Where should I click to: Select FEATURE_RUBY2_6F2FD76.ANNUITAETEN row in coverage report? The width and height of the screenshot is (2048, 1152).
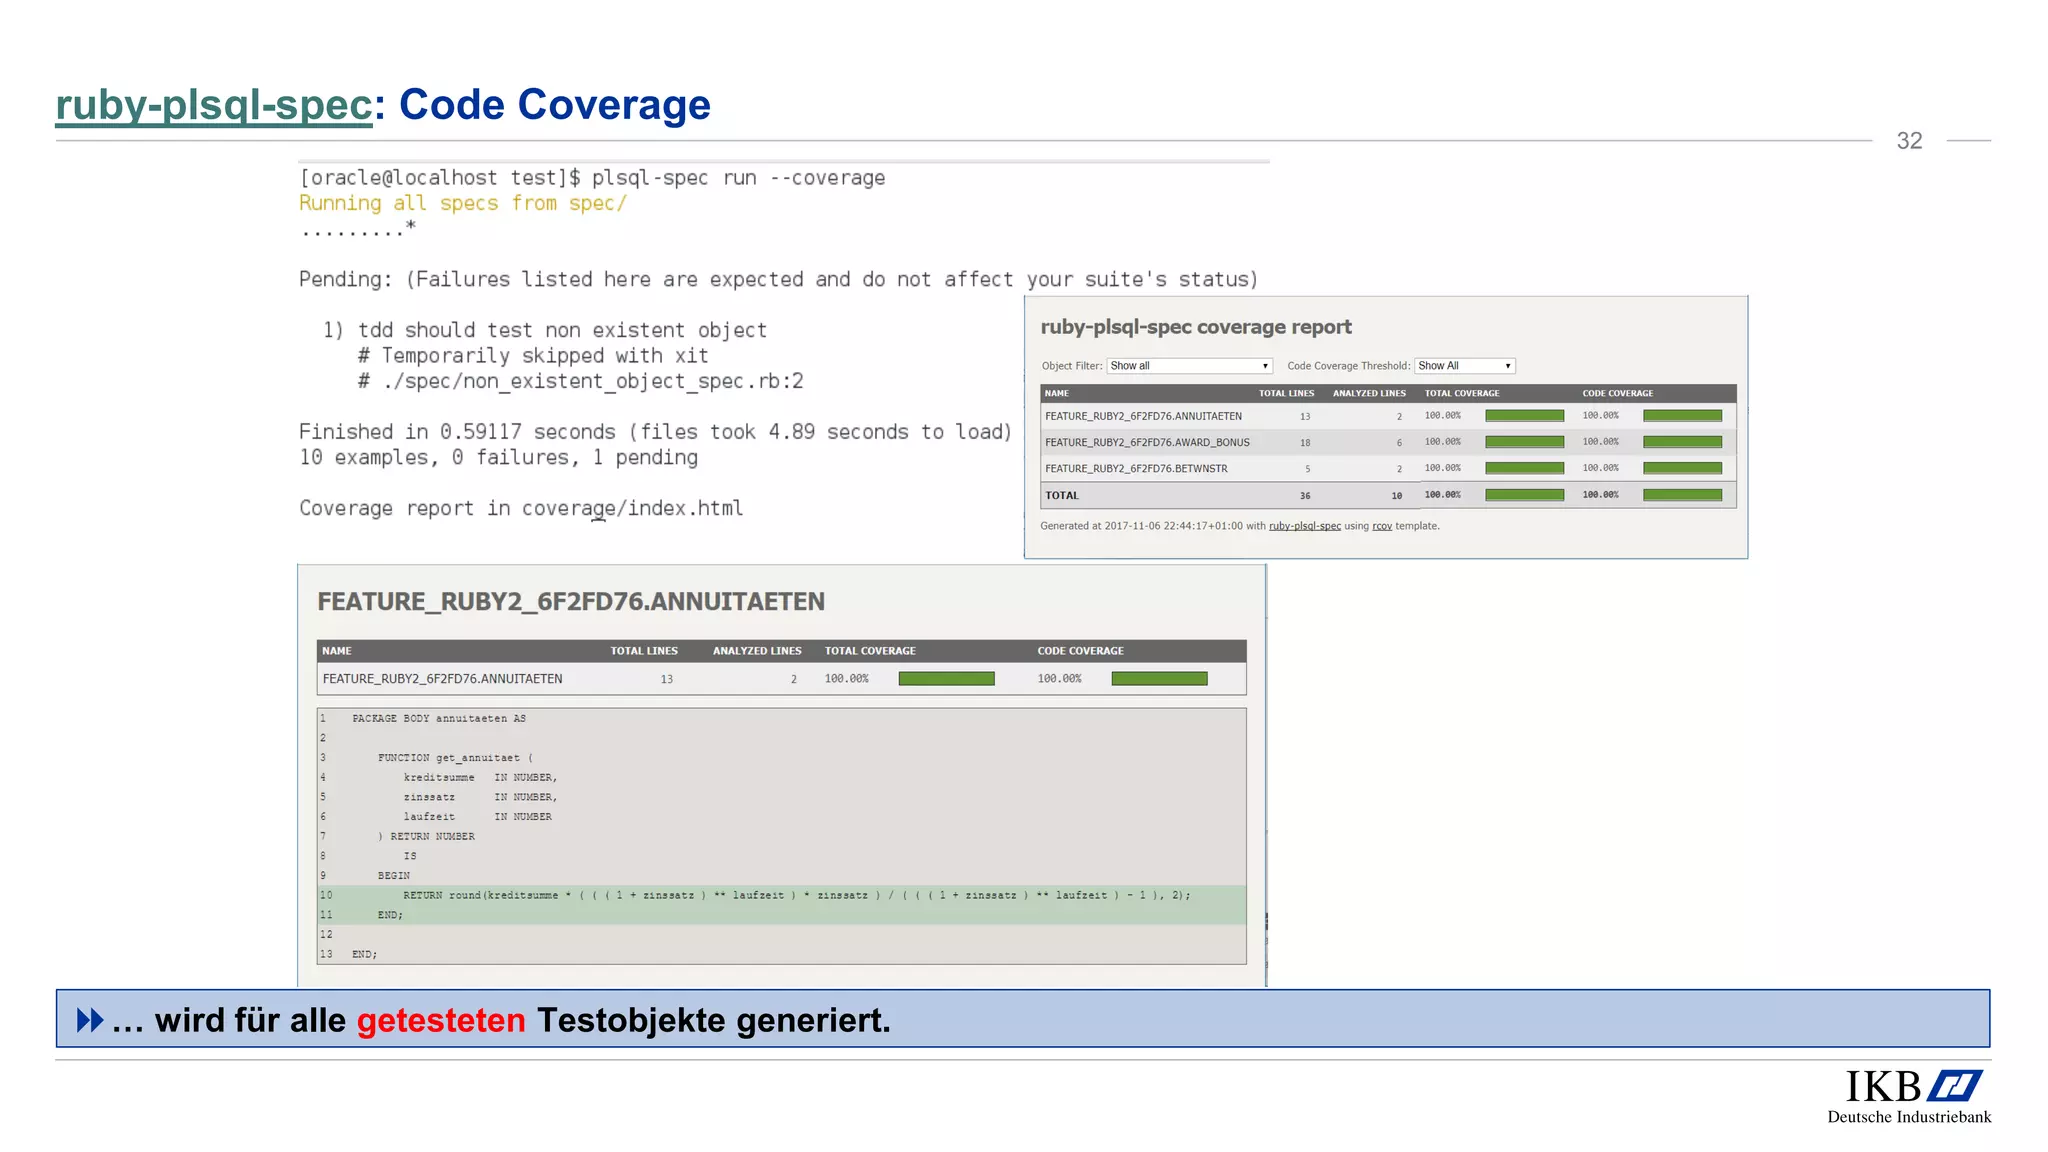(1388, 416)
